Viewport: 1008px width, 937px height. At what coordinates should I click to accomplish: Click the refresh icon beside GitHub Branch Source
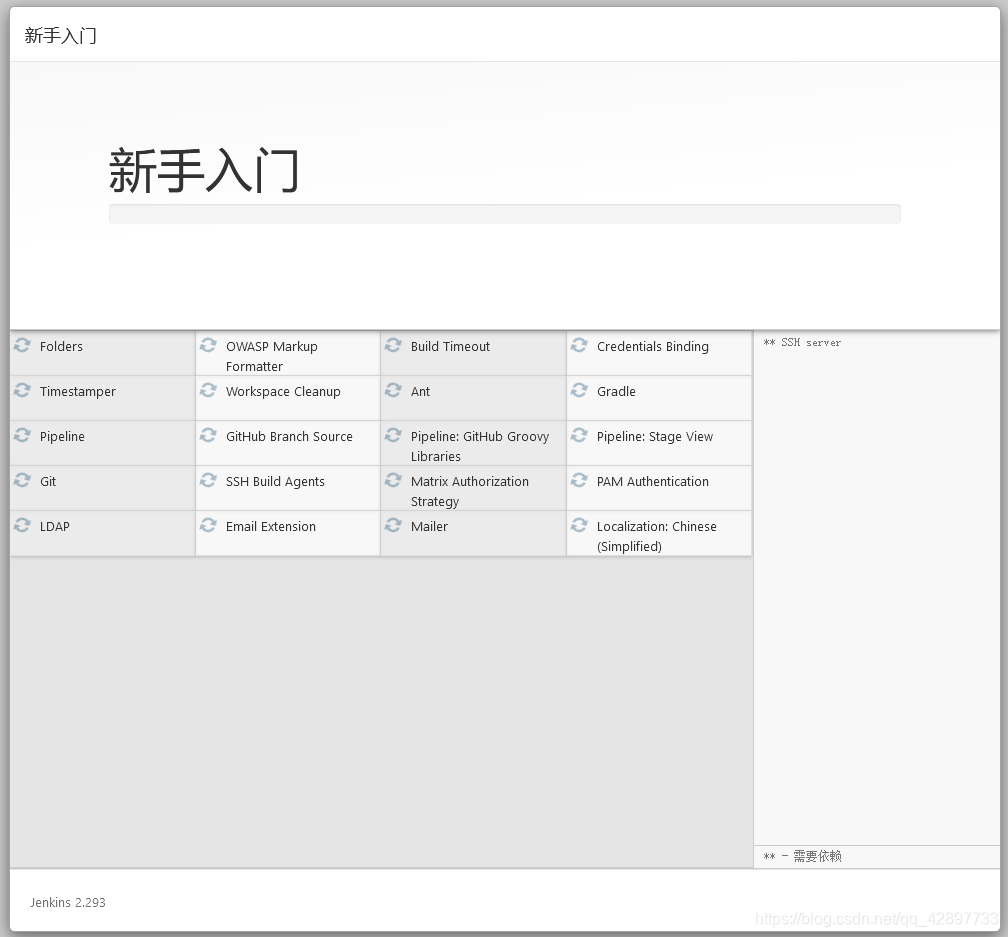tap(208, 435)
